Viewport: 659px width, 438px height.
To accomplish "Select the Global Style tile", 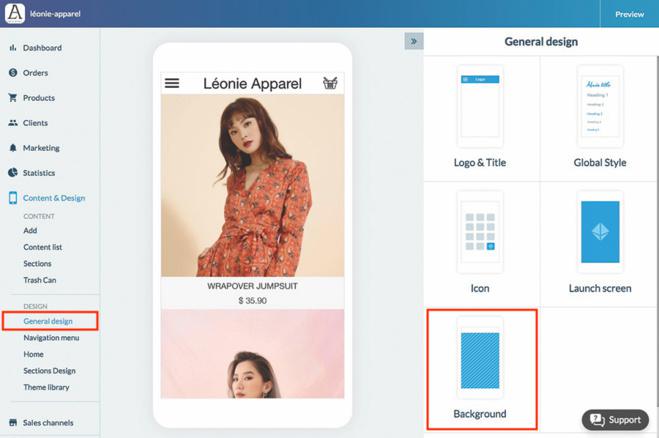I will (x=600, y=118).
